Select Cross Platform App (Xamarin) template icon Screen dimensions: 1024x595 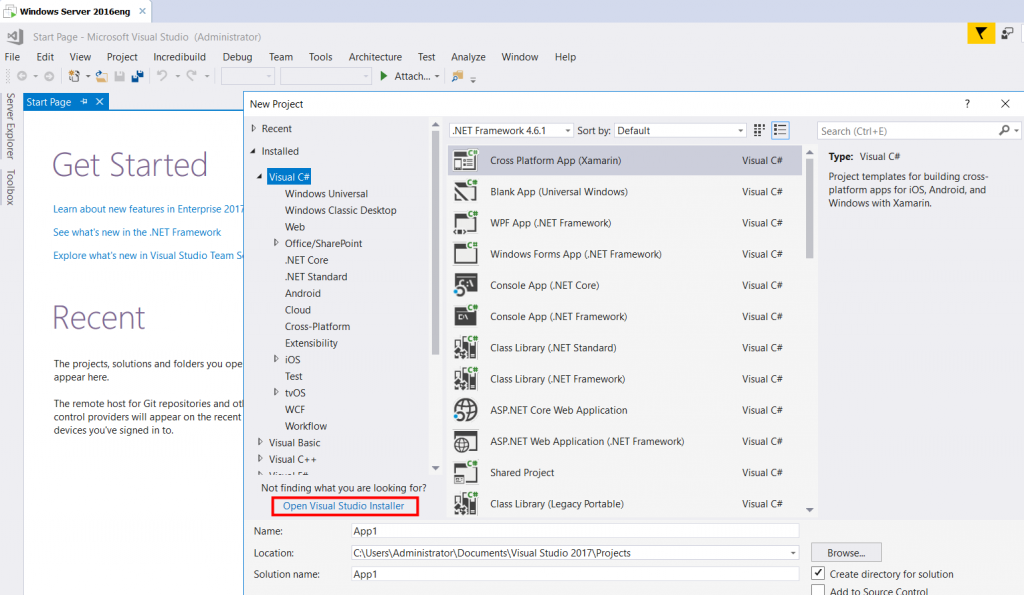click(466, 160)
